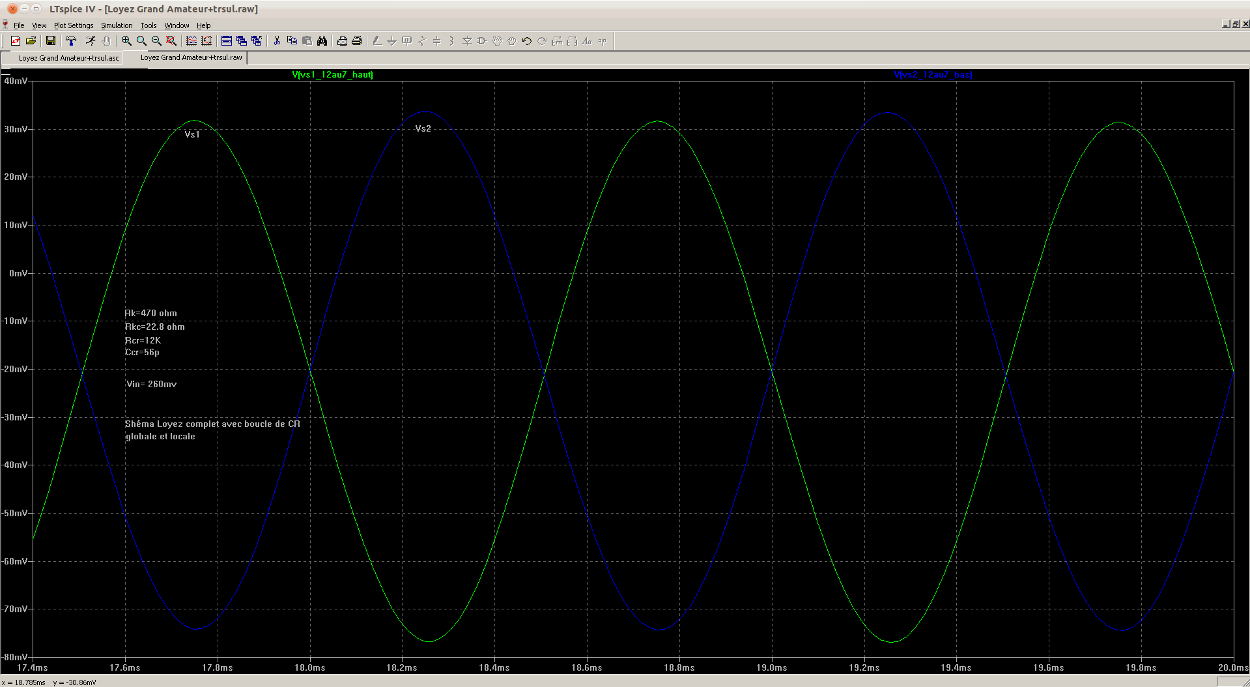
Task: Open the Control Panel hammer icon
Action: tap(71, 41)
